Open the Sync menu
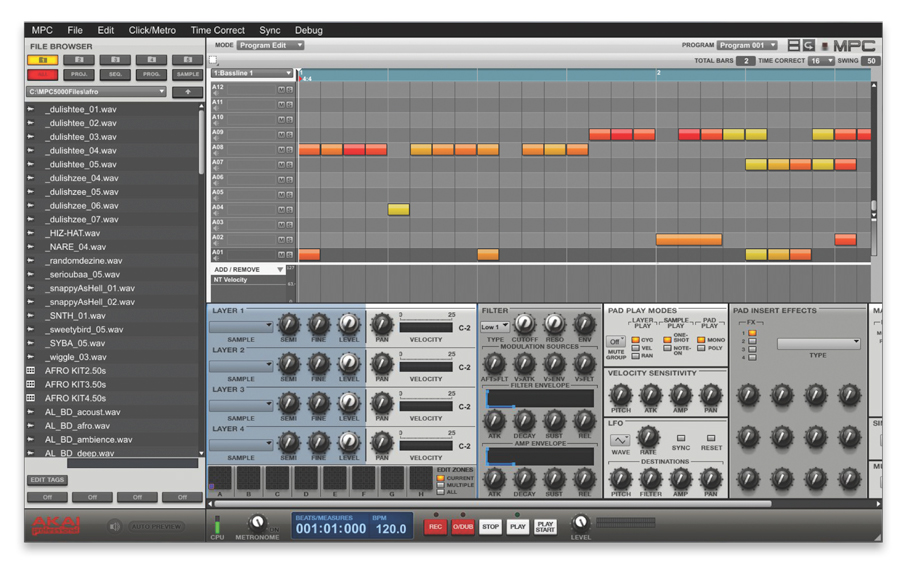Image resolution: width=900 pixels, height=563 pixels. (270, 30)
